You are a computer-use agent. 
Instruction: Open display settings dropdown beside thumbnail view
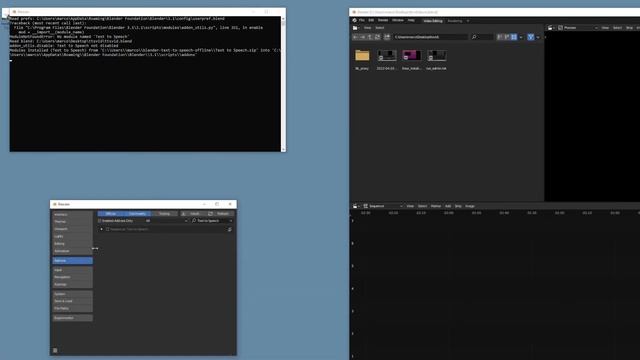coord(521,37)
